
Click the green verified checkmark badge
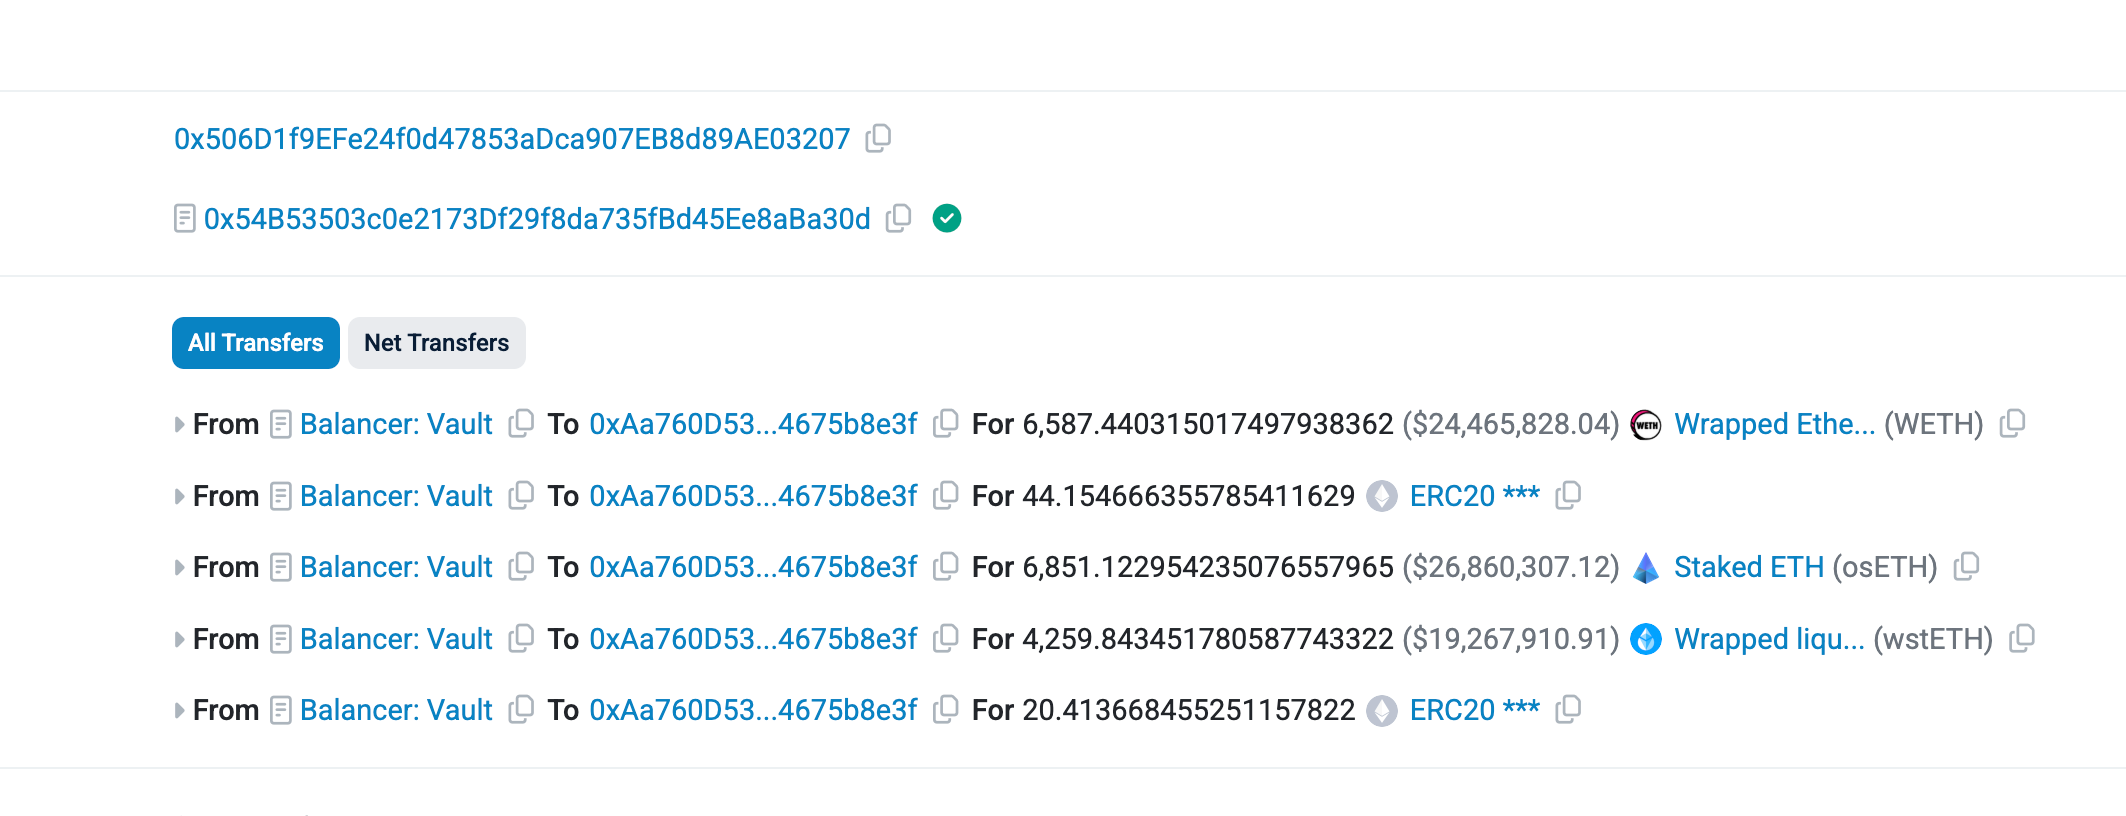[946, 218]
